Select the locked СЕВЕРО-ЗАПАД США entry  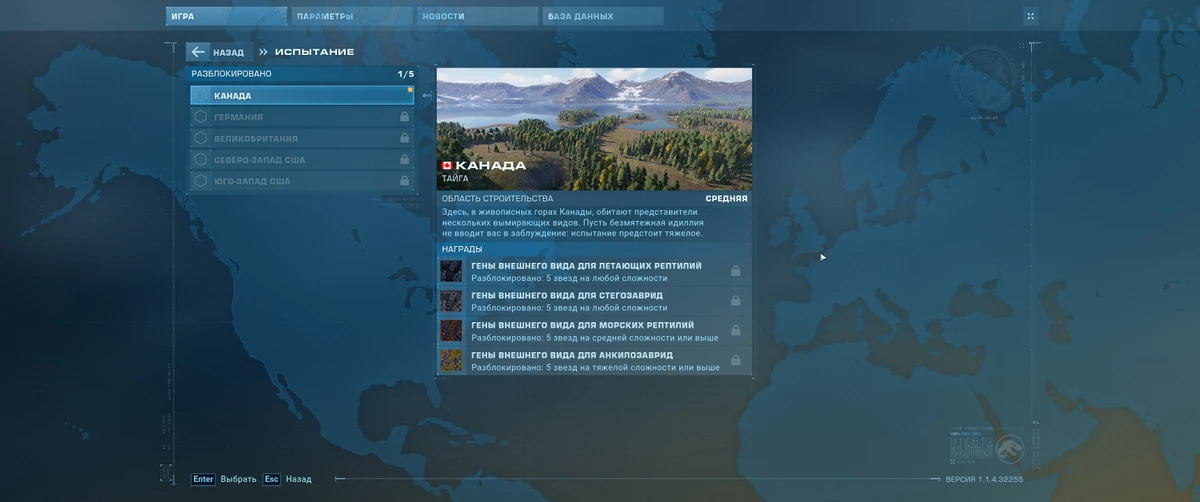click(302, 160)
